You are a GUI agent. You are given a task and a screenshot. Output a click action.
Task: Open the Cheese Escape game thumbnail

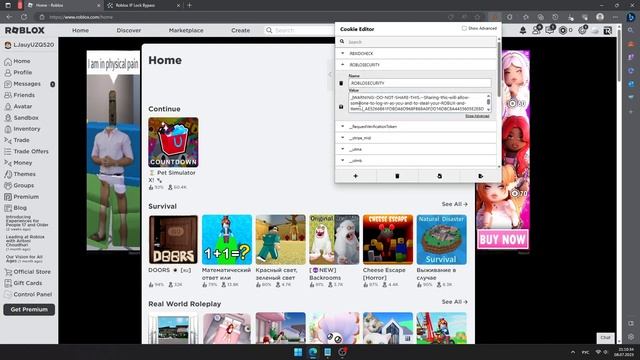(x=388, y=240)
